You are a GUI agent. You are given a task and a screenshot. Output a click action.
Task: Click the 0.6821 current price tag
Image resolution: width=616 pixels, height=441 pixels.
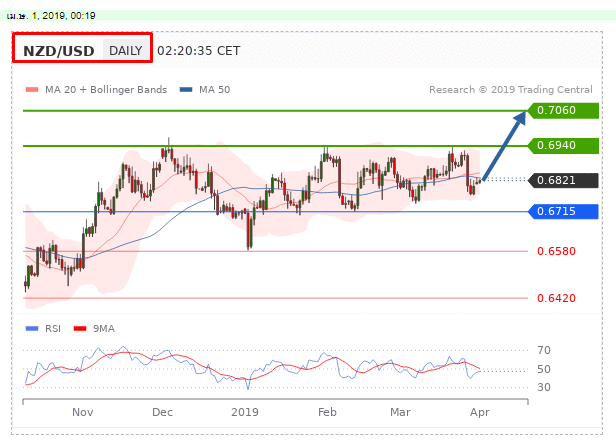(563, 180)
